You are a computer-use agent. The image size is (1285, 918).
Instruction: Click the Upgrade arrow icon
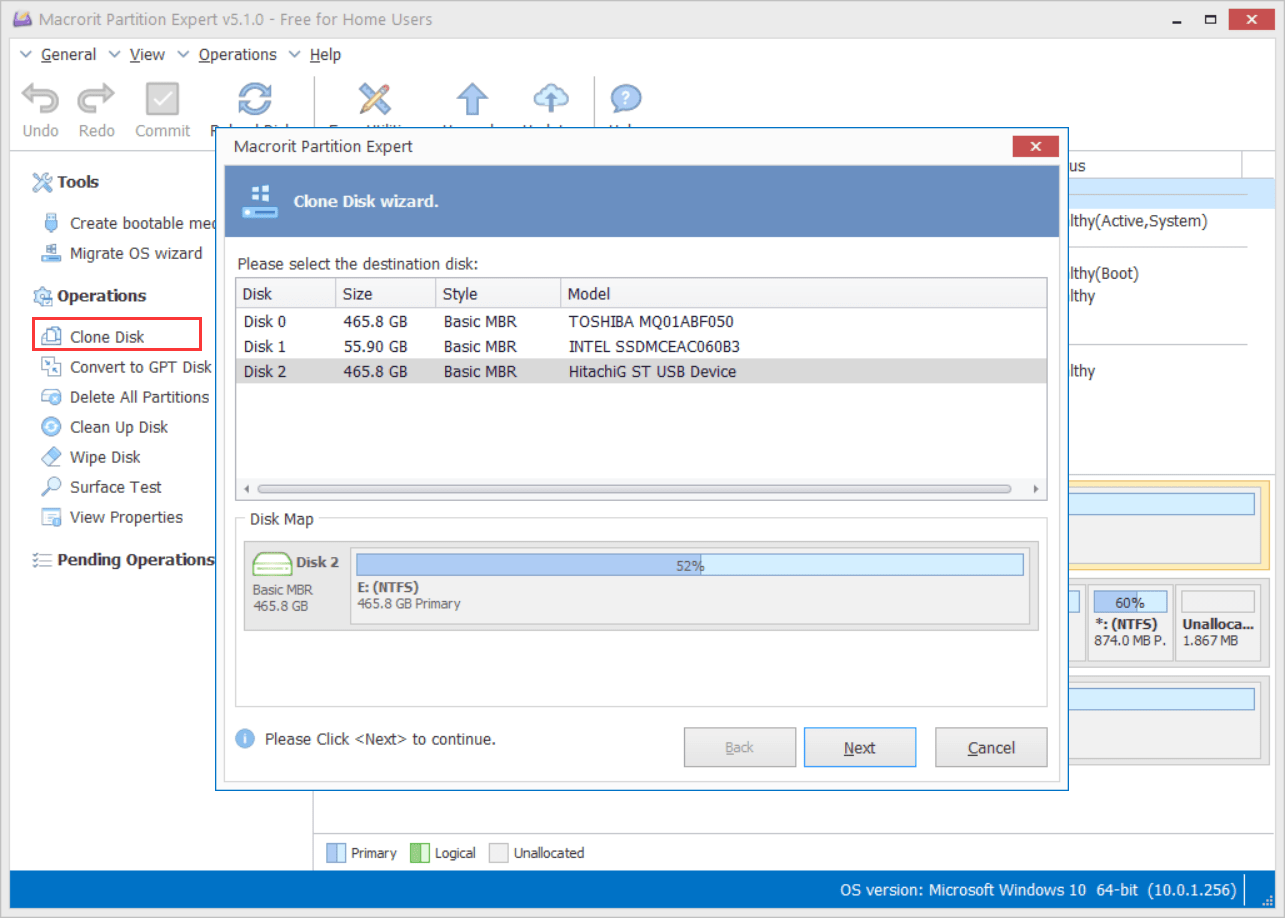click(x=472, y=100)
